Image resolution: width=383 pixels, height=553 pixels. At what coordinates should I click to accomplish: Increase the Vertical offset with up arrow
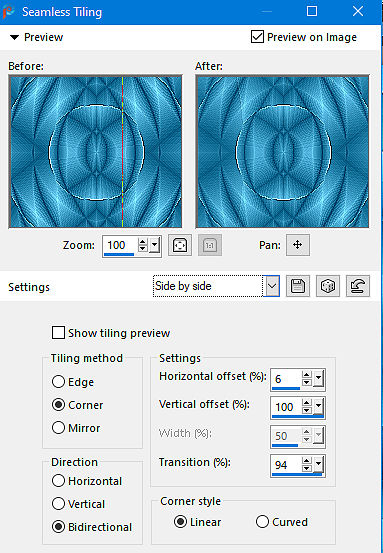click(x=306, y=404)
